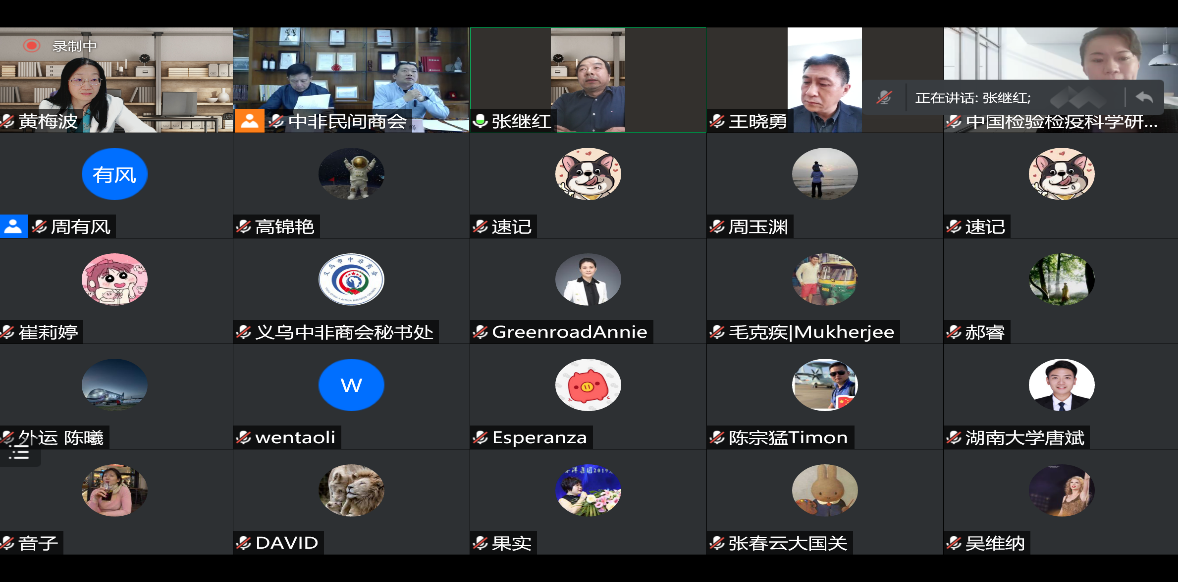Click the muted mic icon beside wentaoli
The image size is (1178, 582).
click(244, 437)
